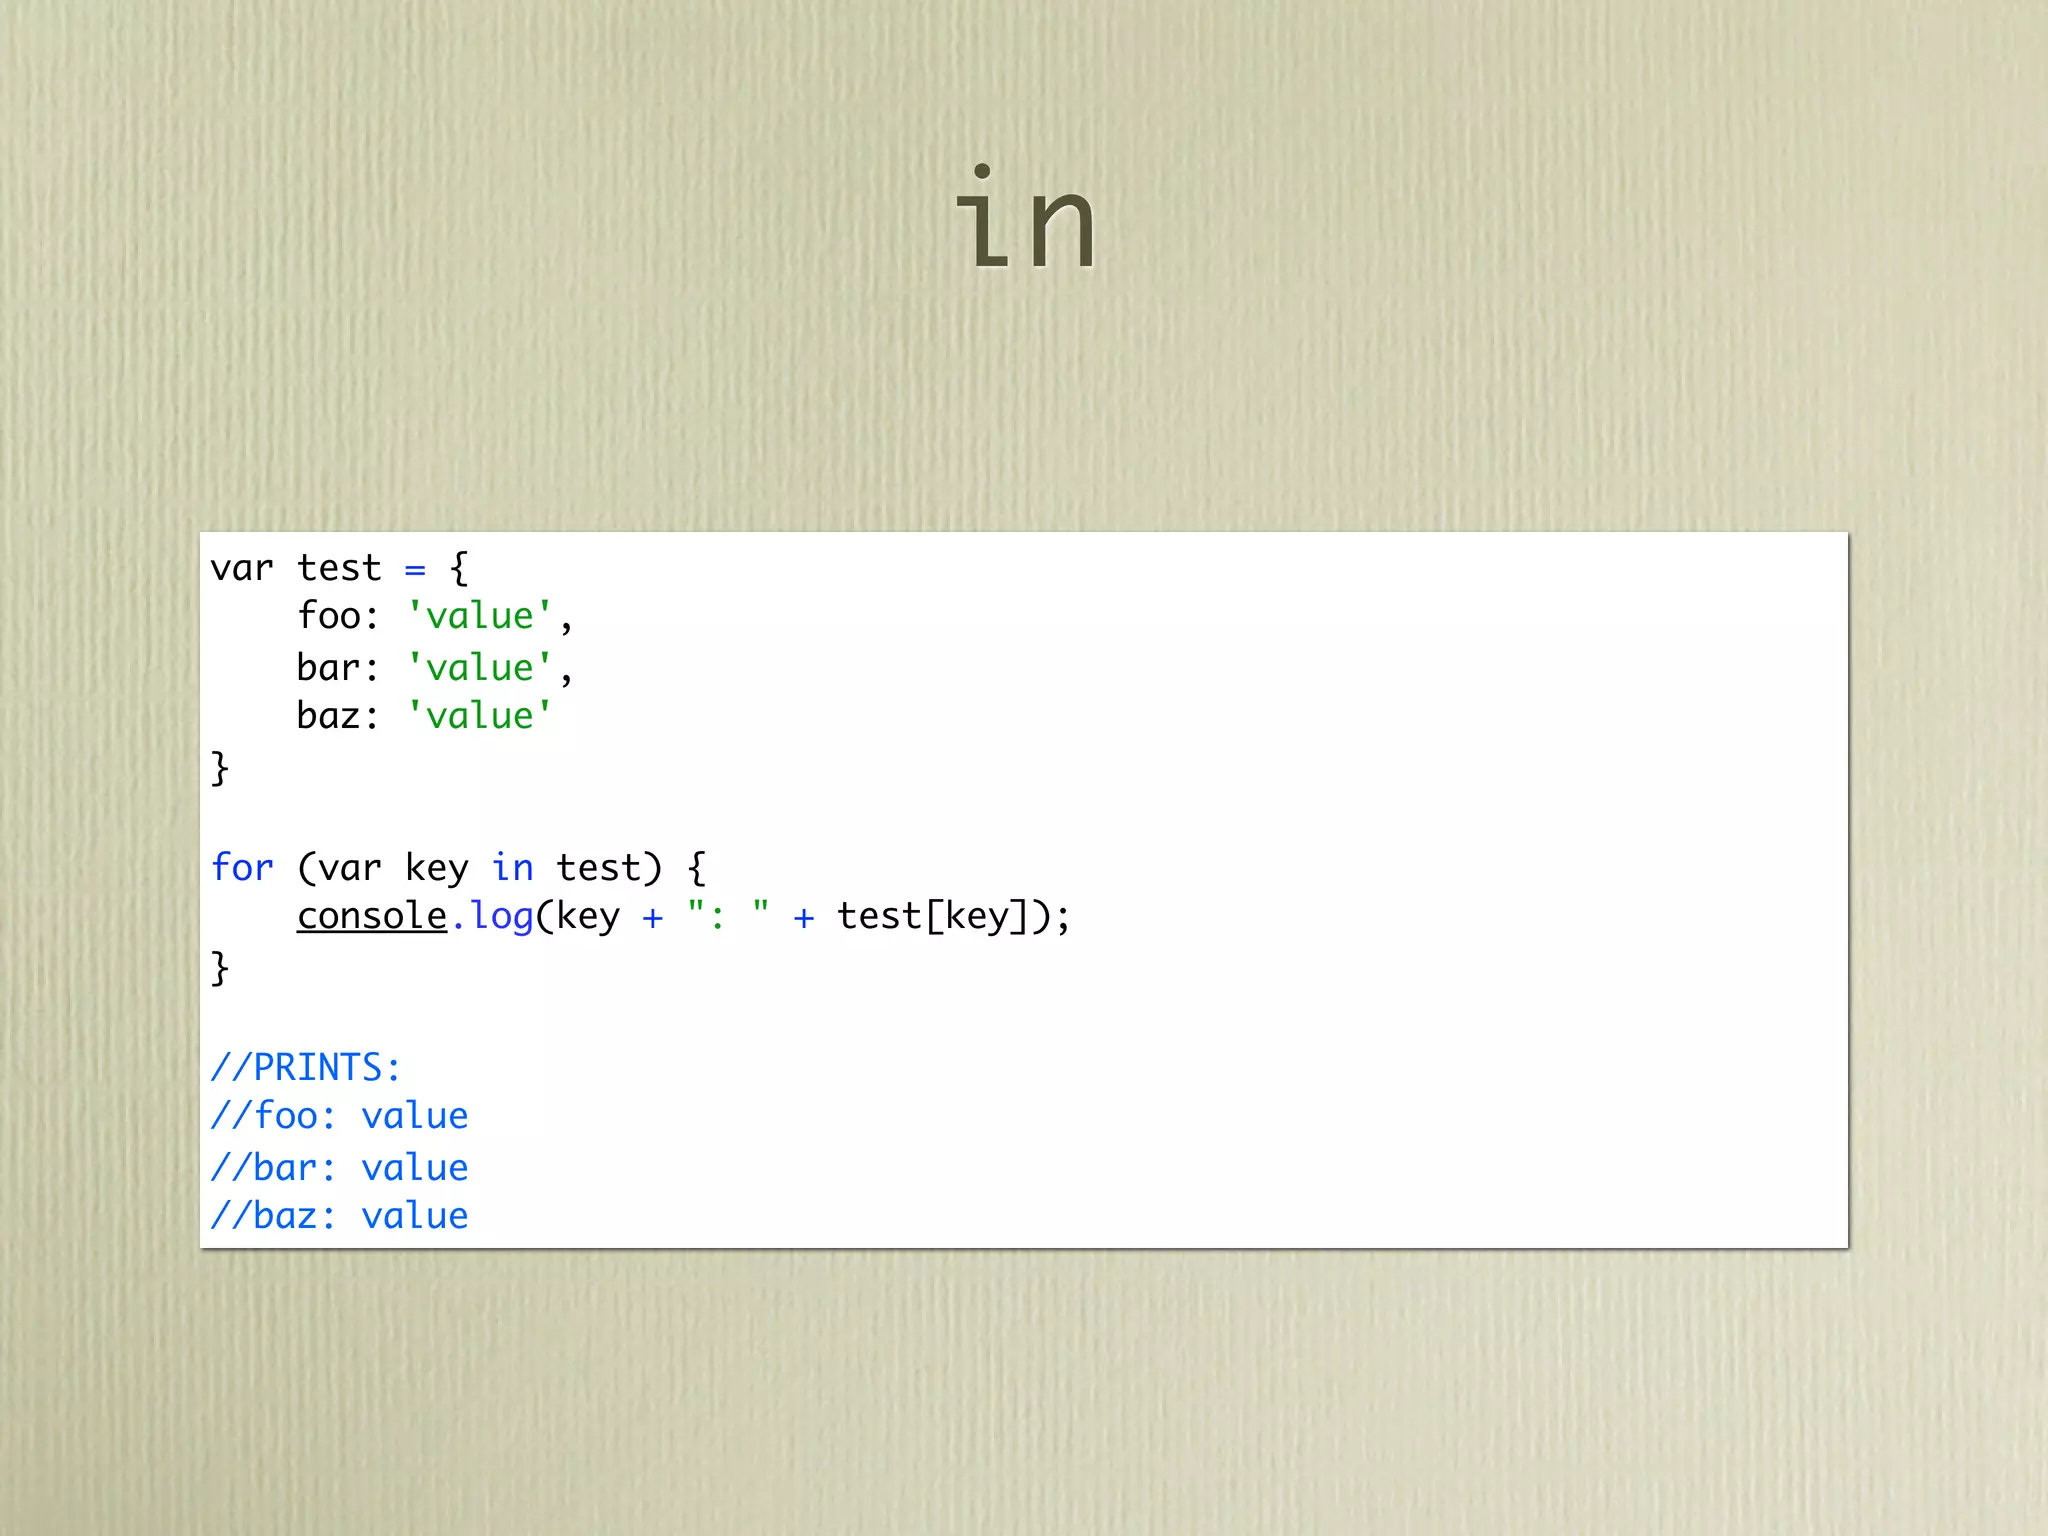The image size is (2048, 1536).
Task: Click the "var test" declaration text
Action: pos(296,568)
